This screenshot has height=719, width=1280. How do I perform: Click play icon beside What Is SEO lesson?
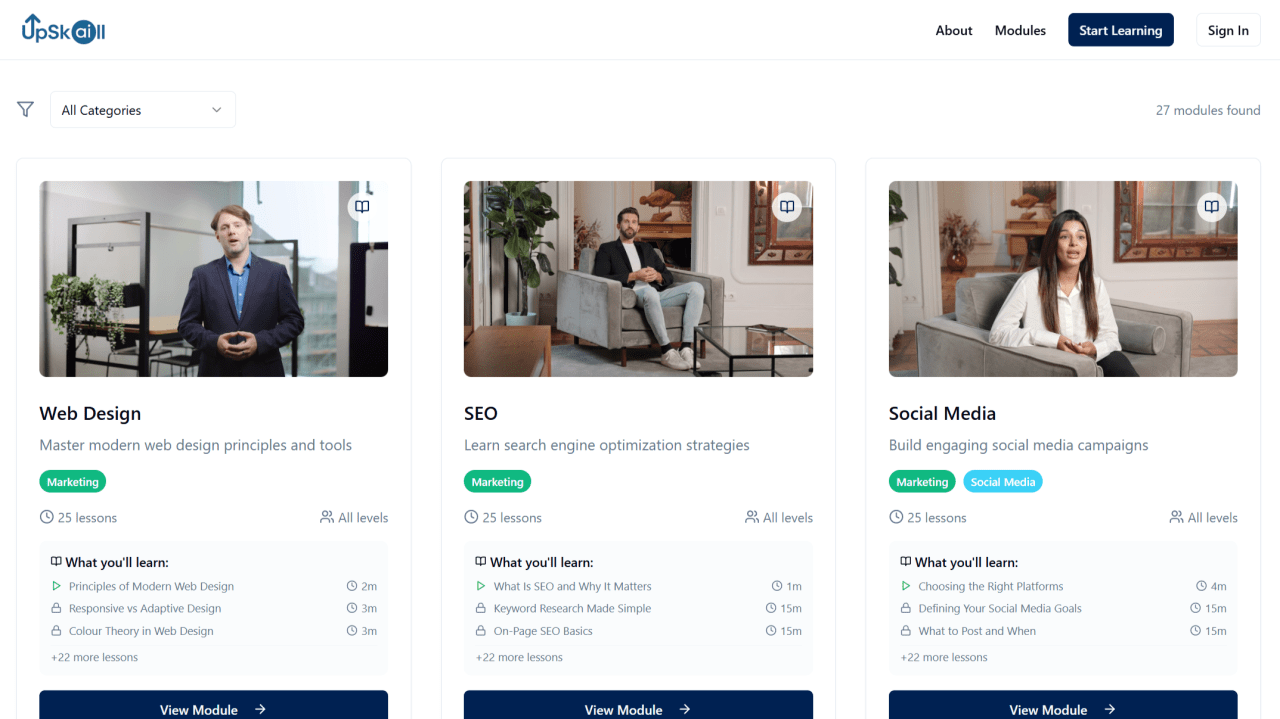pyautogui.click(x=482, y=586)
